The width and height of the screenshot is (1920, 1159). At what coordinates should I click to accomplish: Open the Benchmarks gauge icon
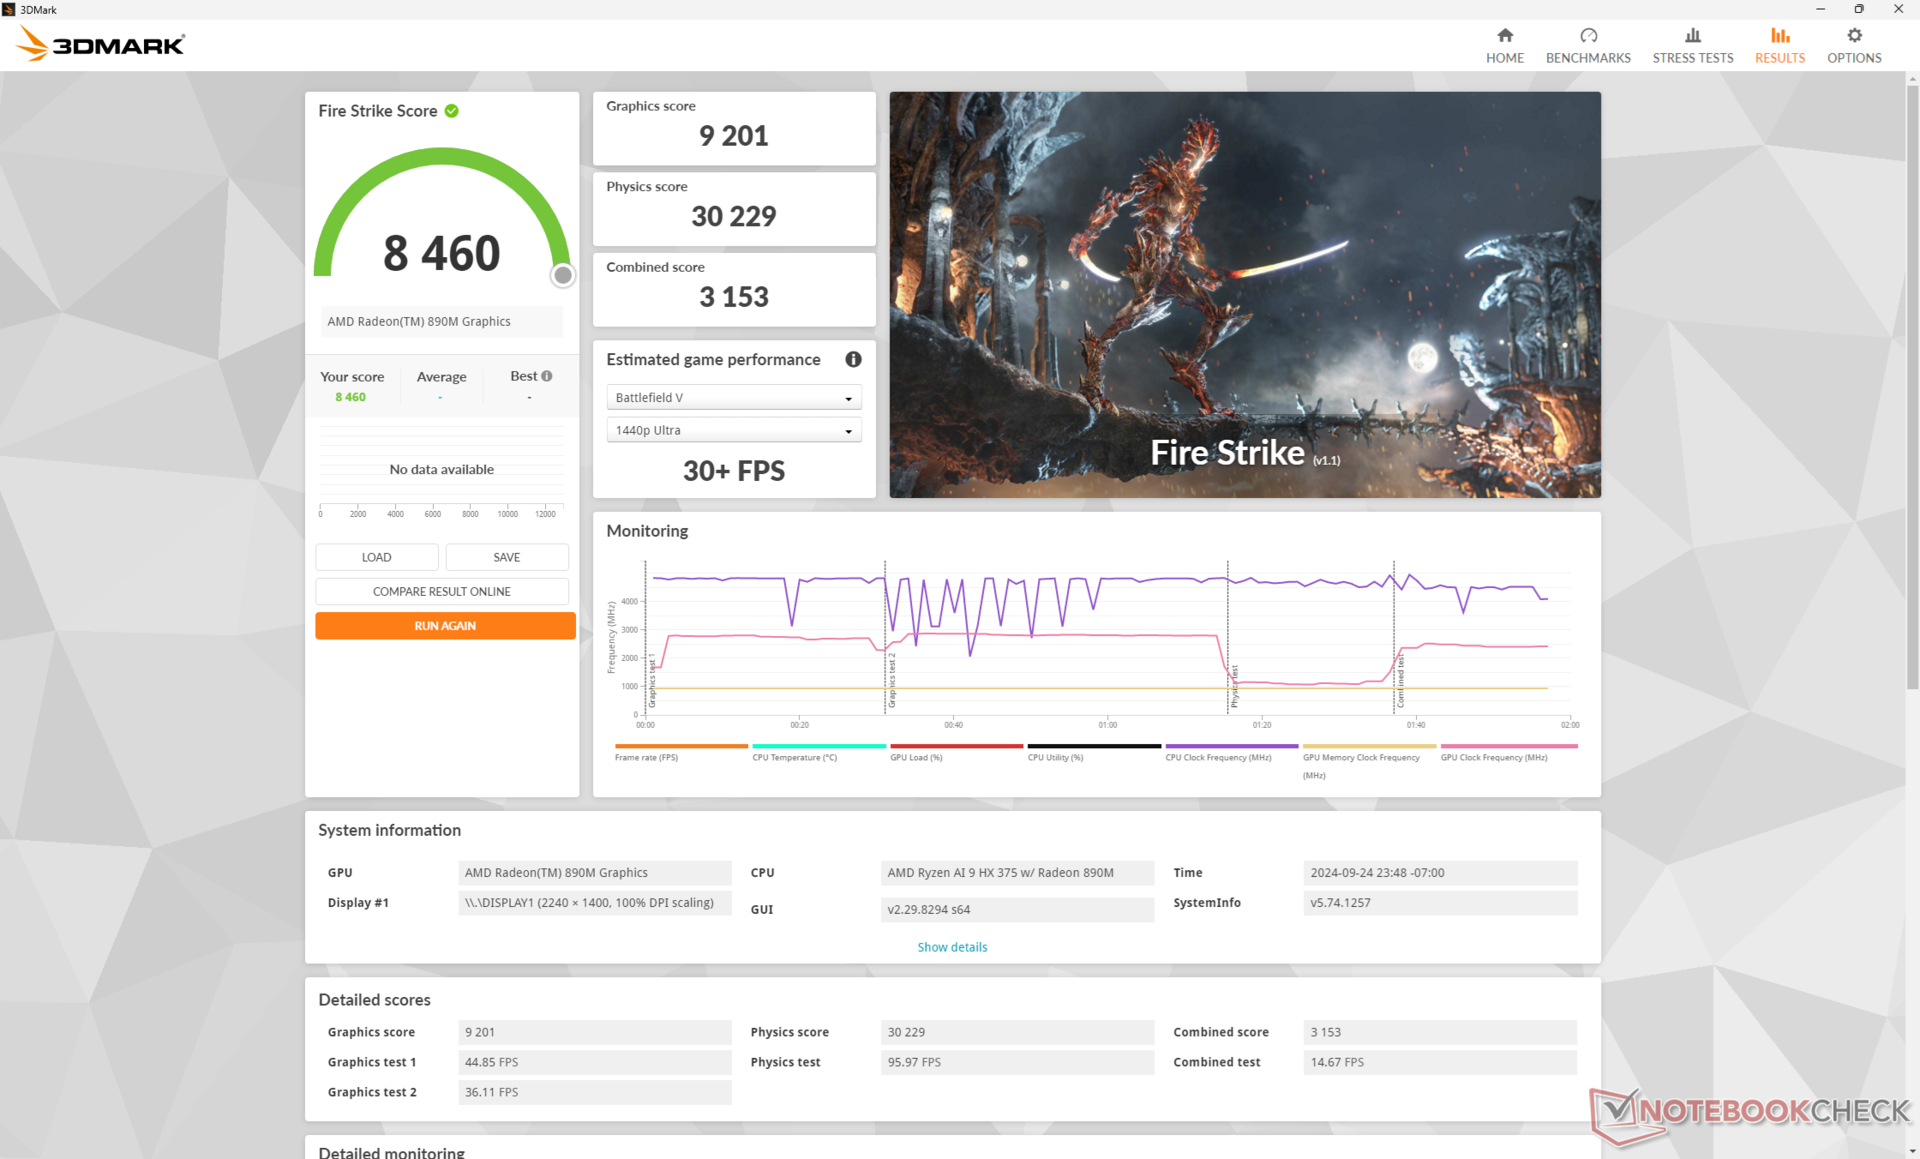[x=1588, y=36]
